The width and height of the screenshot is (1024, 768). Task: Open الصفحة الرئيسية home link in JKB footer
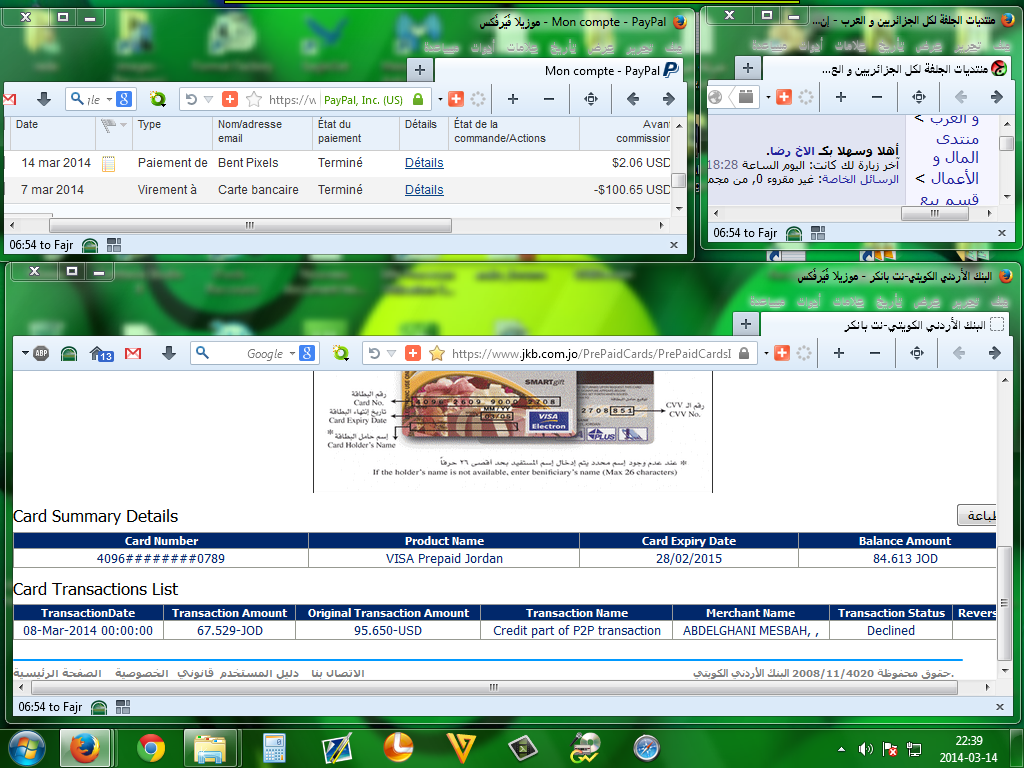tap(57, 673)
